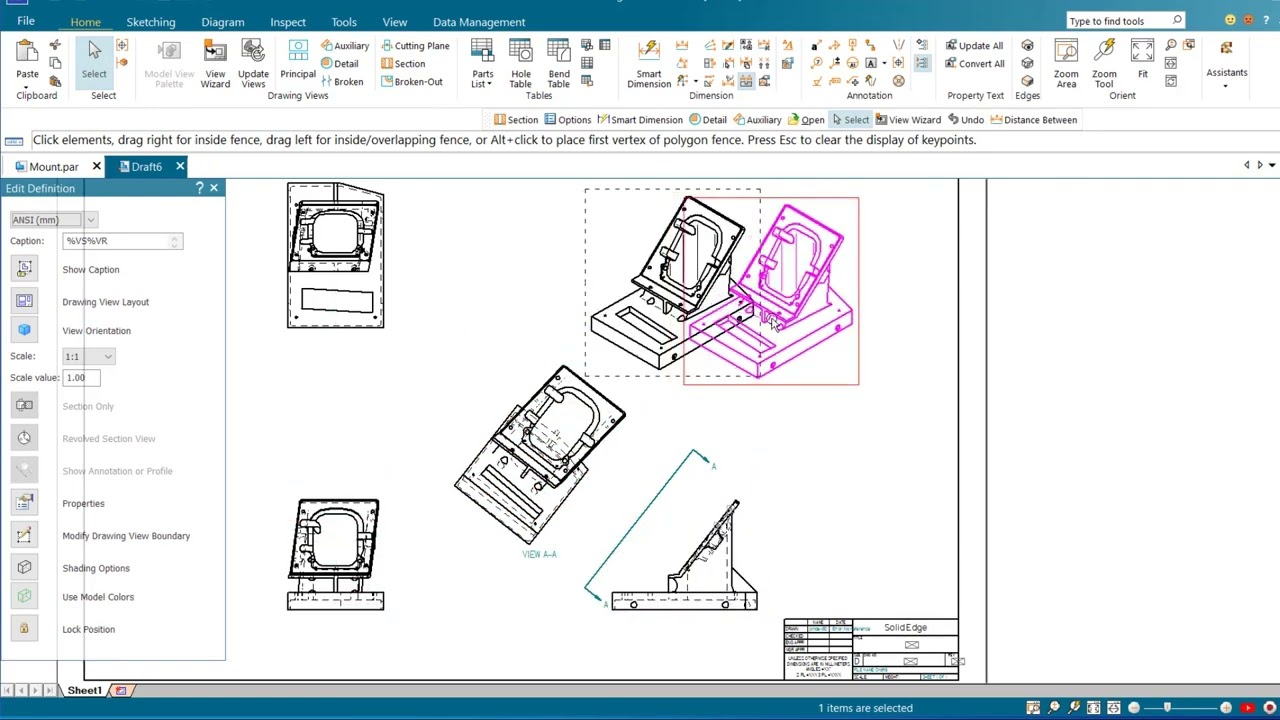
Task: Choose the Broken-Out section tool
Action: pyautogui.click(x=412, y=82)
